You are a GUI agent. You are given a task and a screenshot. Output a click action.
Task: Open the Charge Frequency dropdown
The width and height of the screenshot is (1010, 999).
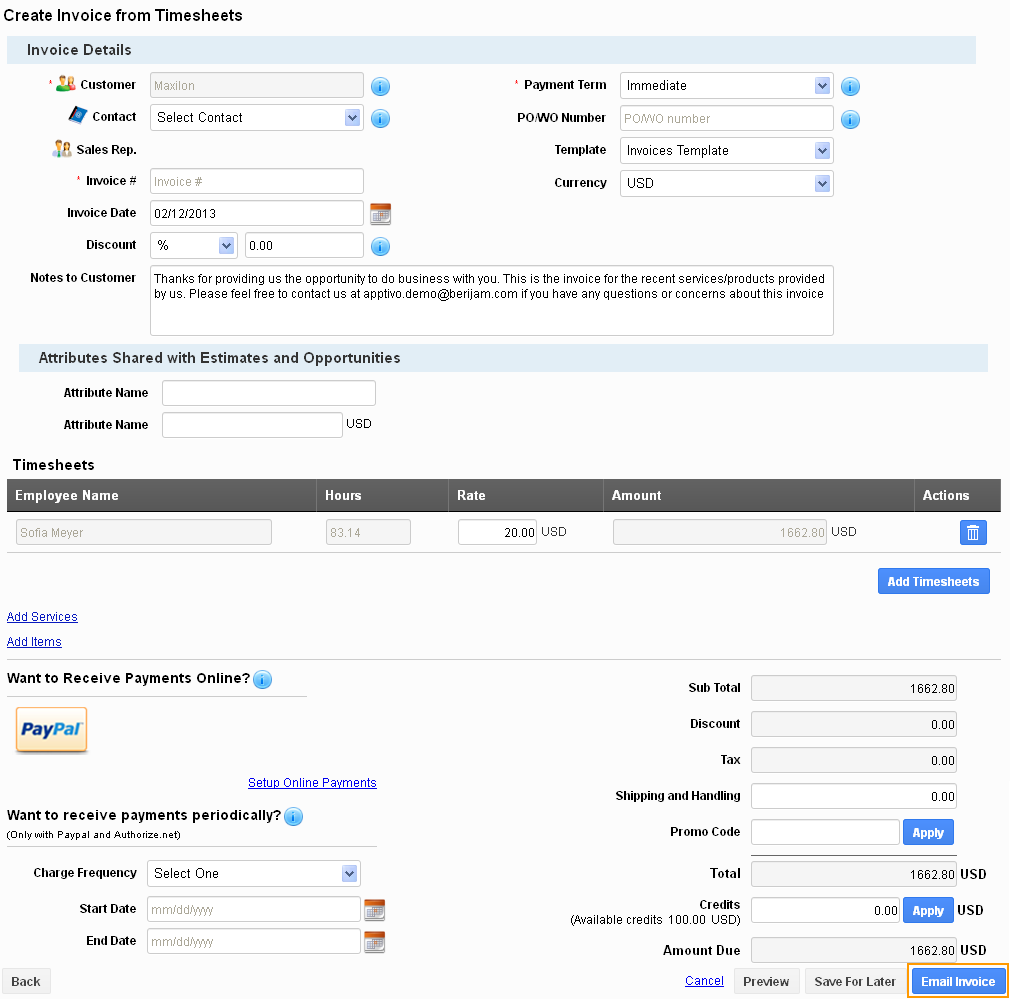[x=253, y=872]
